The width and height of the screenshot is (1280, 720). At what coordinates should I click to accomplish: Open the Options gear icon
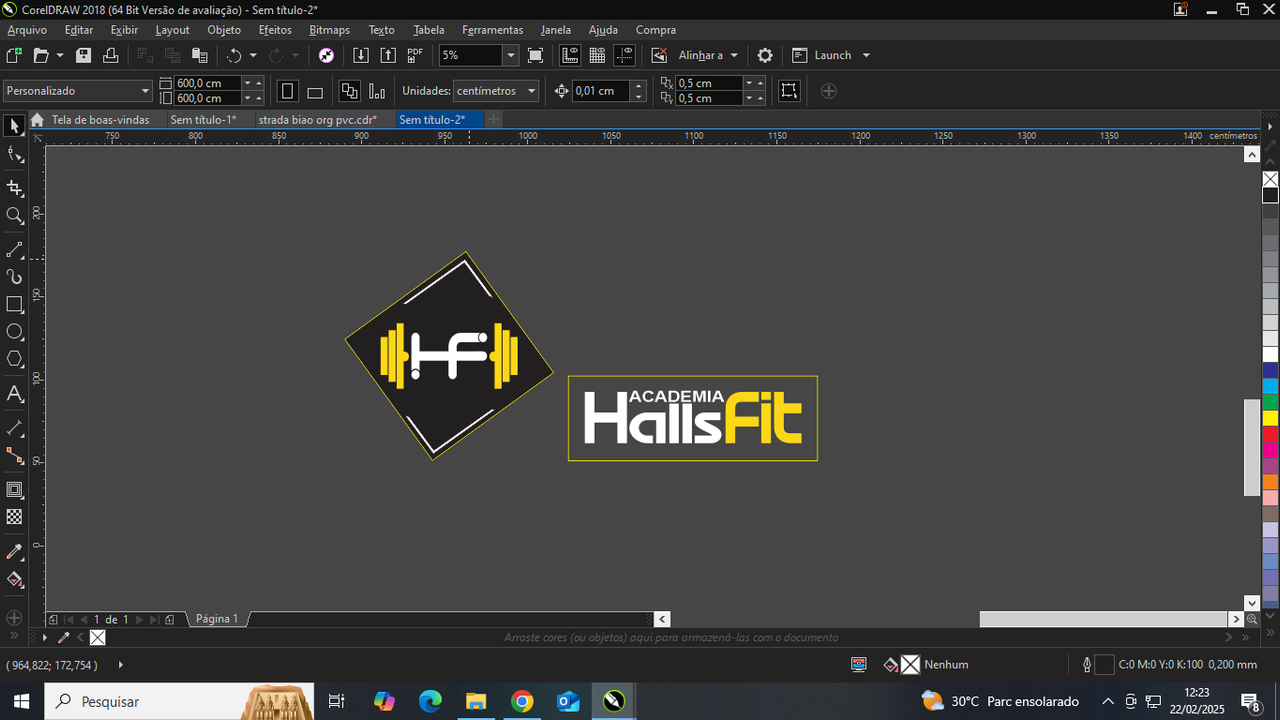[x=765, y=55]
